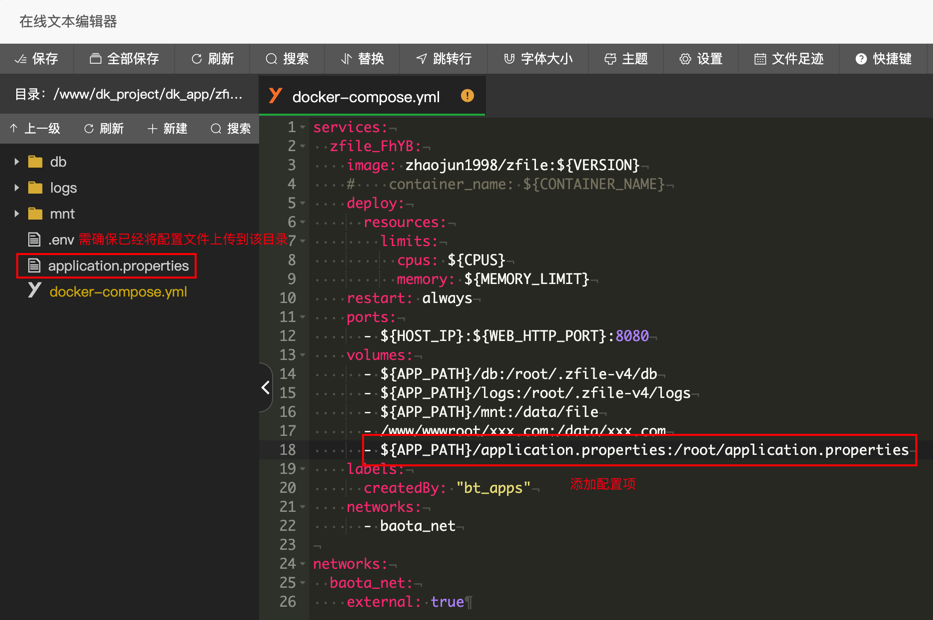This screenshot has height=620, width=933.
Task: Click the top toolbar Refresh (刷新) icon
Action: [212, 59]
